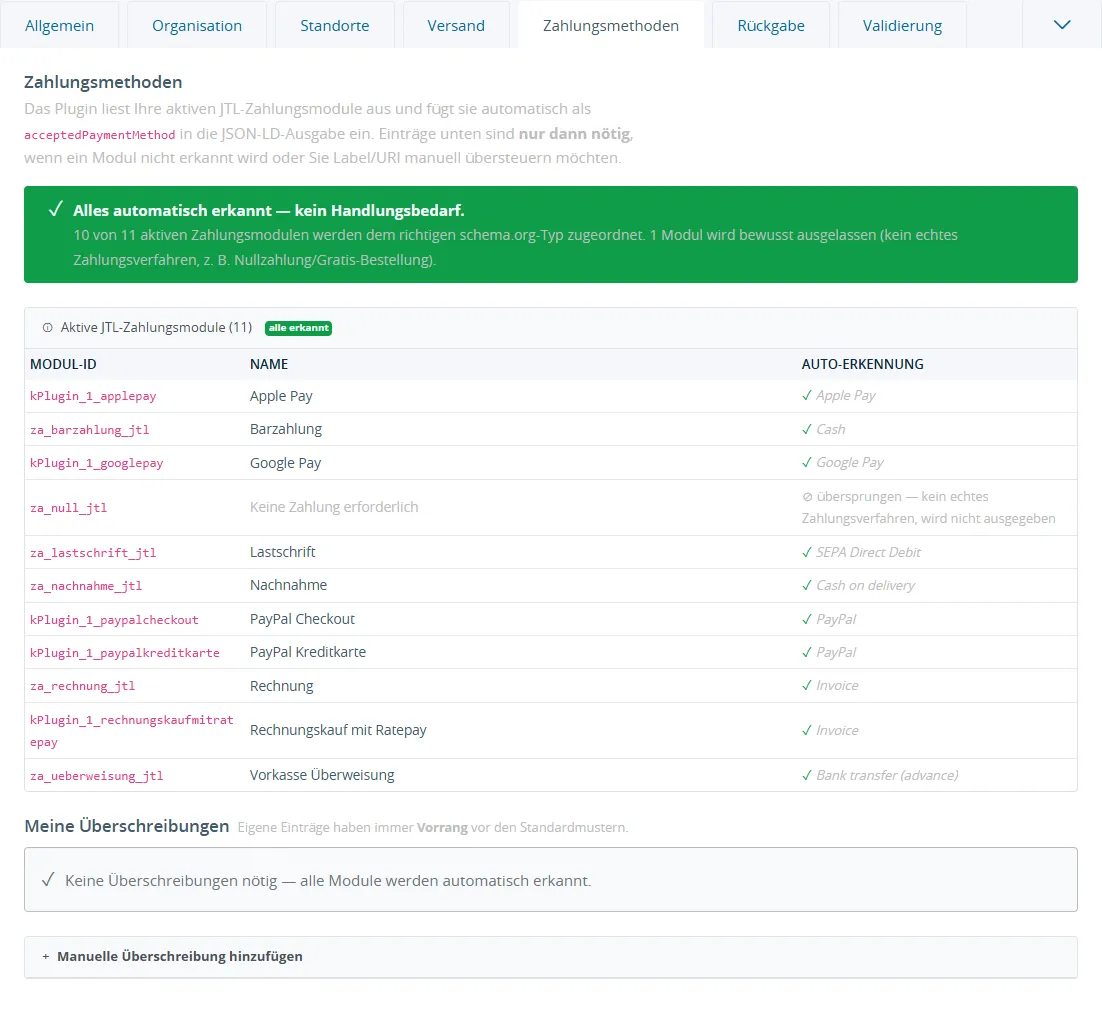Click the name Lastschrift

click(283, 552)
